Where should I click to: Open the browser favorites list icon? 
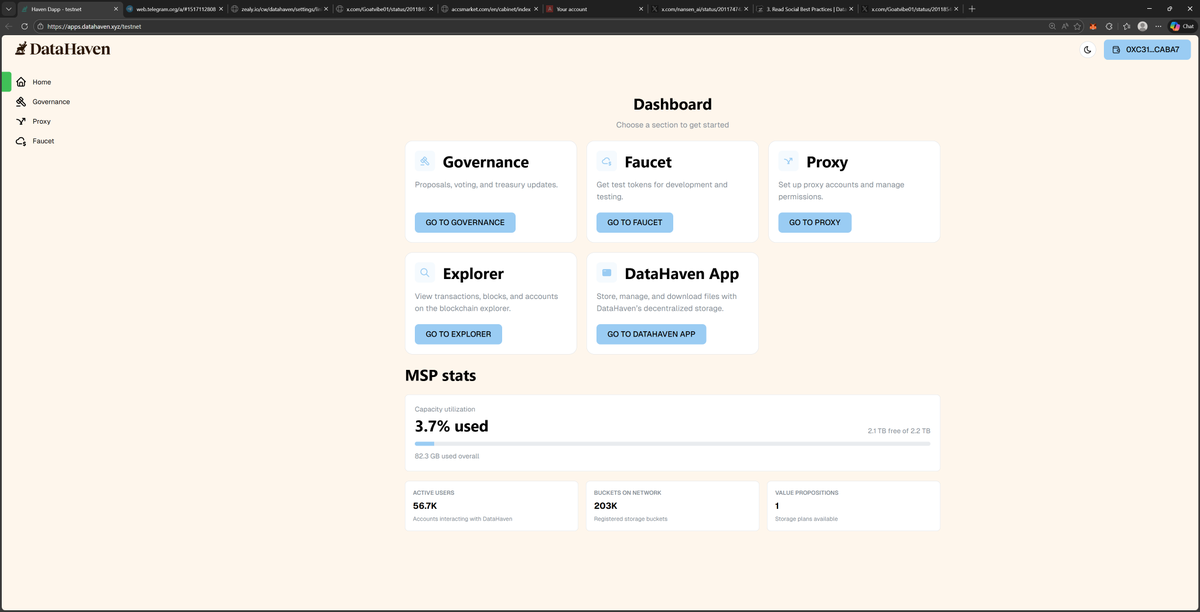(x=1126, y=26)
